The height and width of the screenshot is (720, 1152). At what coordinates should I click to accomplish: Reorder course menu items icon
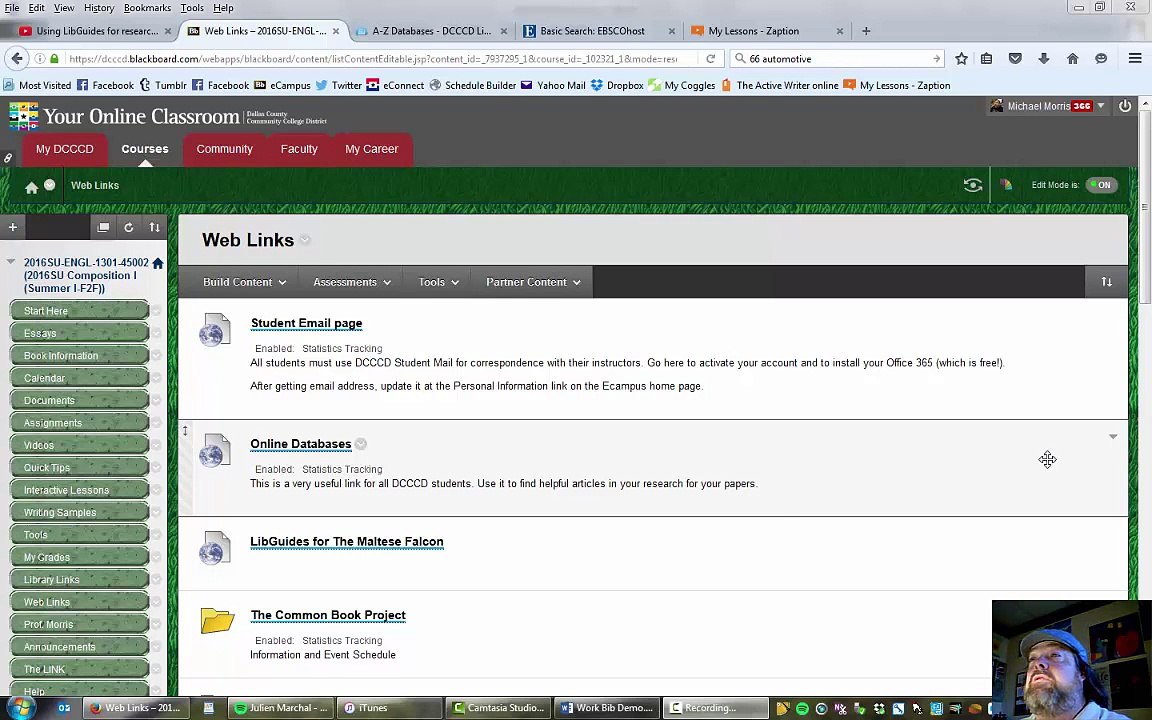click(154, 227)
